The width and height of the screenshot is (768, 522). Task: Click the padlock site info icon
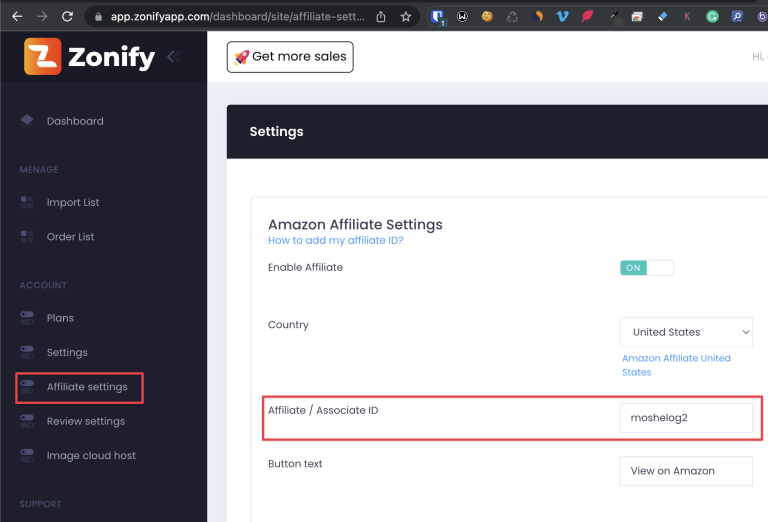point(98,17)
